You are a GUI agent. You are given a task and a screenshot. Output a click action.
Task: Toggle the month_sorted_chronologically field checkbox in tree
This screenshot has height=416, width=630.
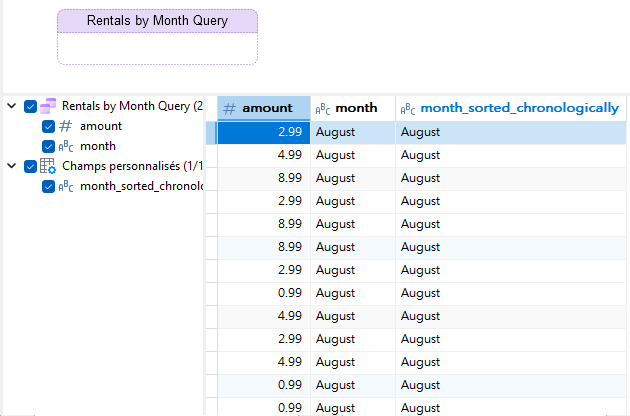tap(48, 186)
